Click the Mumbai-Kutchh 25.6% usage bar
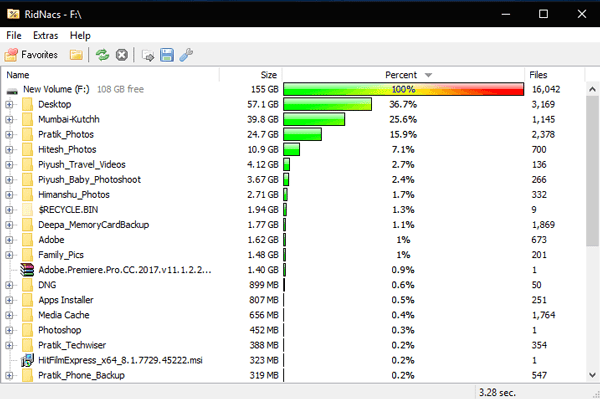The height and width of the screenshot is (399, 600). coord(314,119)
